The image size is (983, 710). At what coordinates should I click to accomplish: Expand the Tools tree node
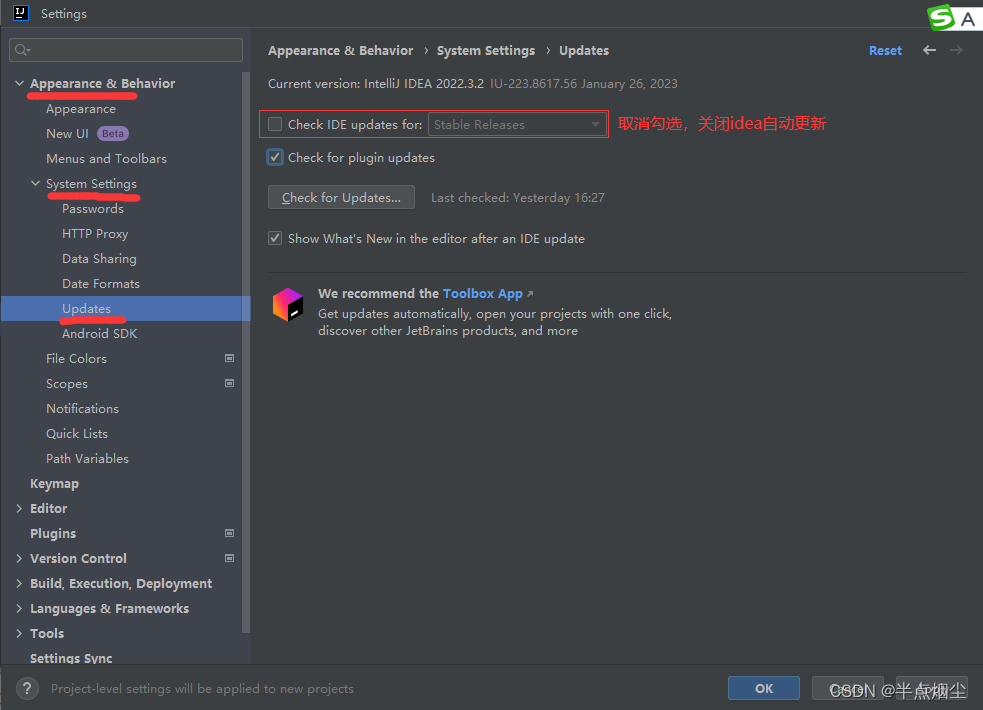pos(19,633)
